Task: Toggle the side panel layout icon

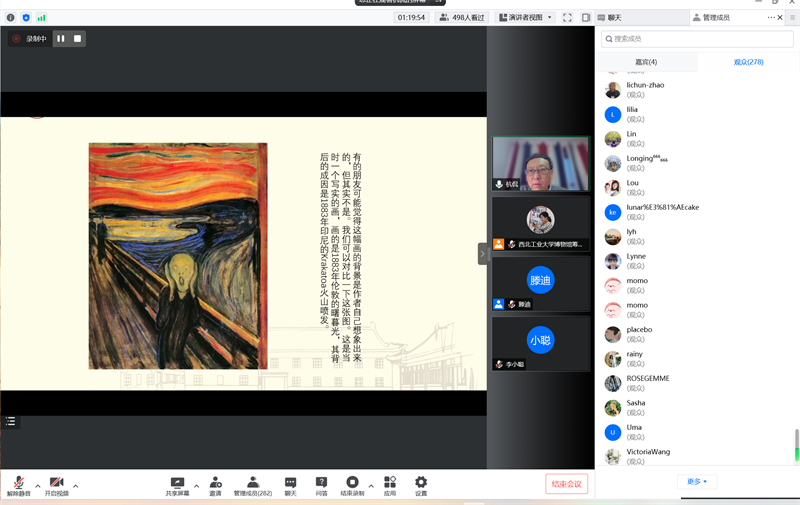Action: (586, 17)
